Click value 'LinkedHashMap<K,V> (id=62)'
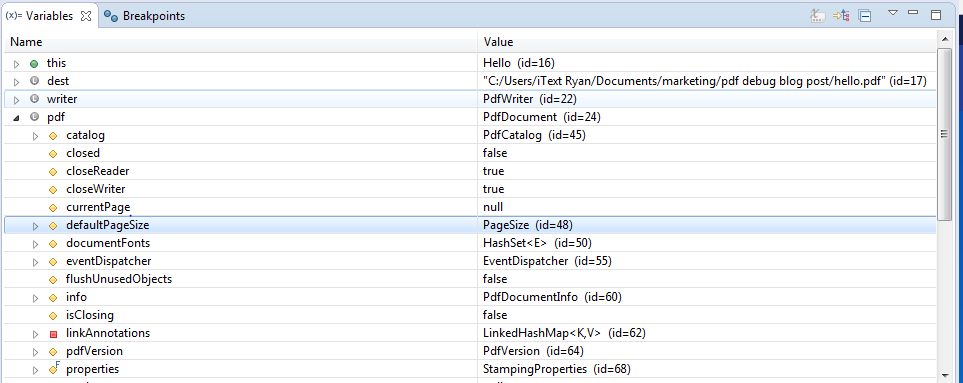The width and height of the screenshot is (963, 383). pyautogui.click(x=564, y=333)
